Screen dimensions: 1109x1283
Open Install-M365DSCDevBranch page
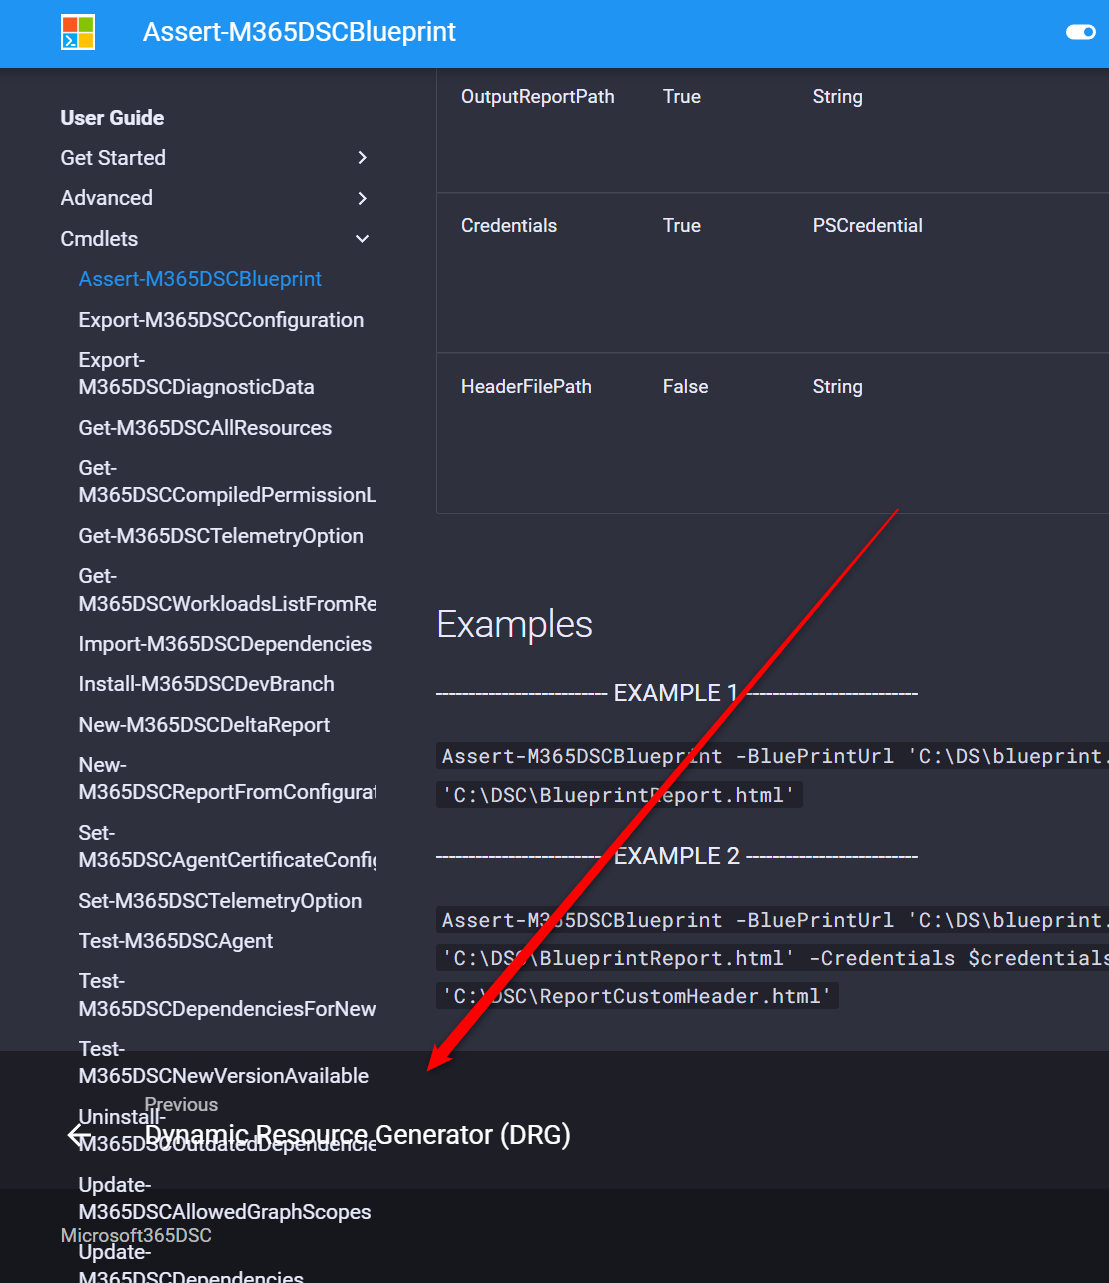[207, 684]
